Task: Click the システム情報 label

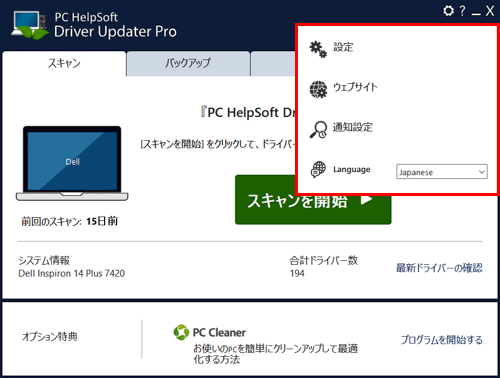Action: [x=44, y=260]
